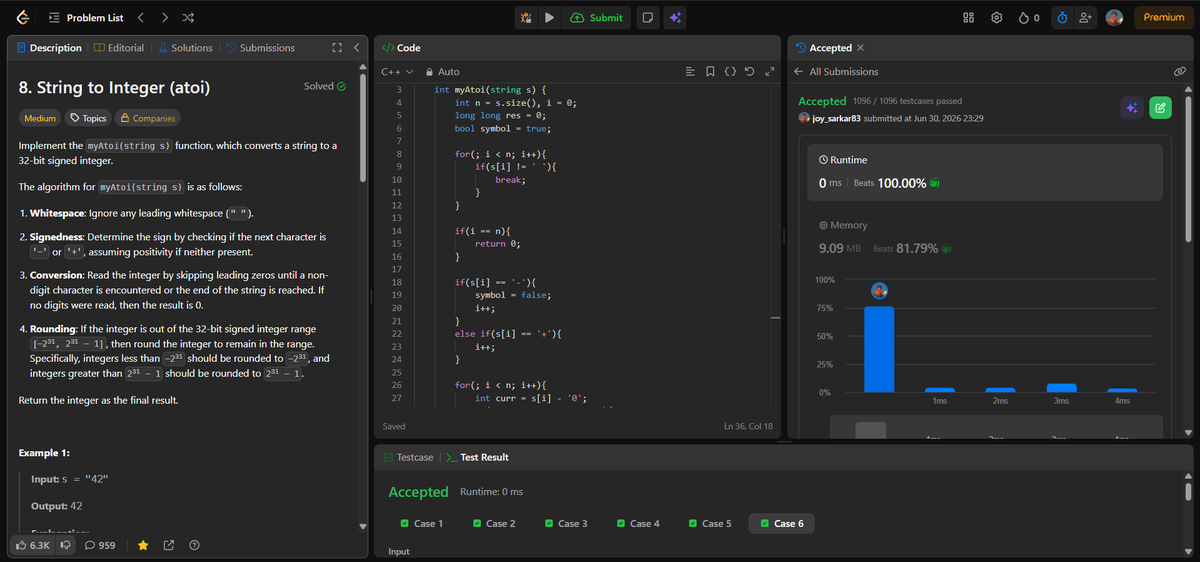Open the settings gear icon
1200x562 pixels.
pos(996,17)
